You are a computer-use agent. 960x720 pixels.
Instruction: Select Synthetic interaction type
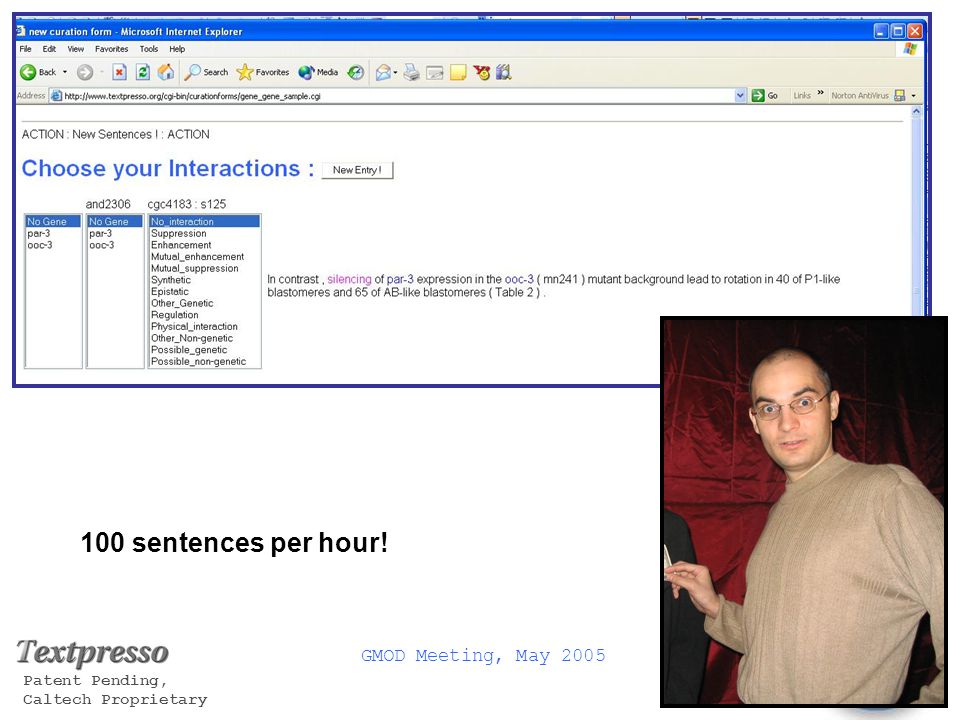204,280
